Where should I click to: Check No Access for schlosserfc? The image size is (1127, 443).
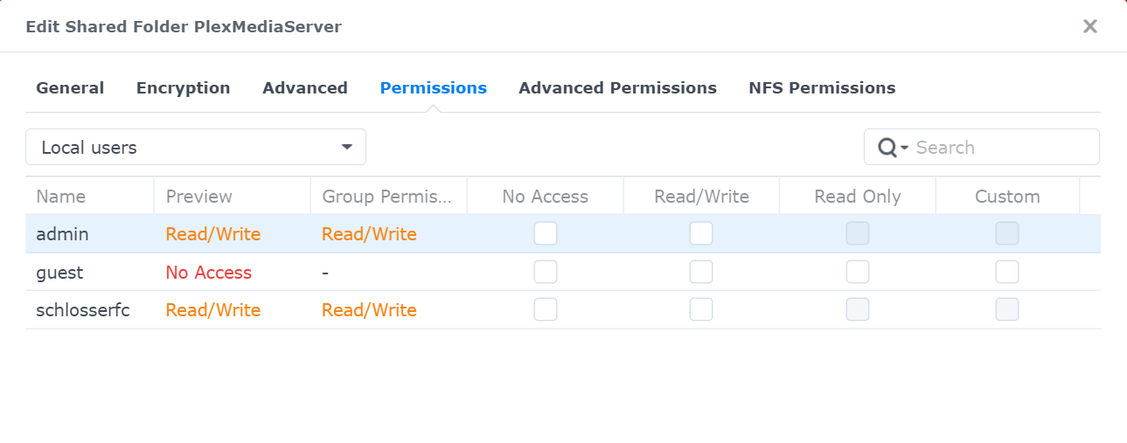point(545,310)
